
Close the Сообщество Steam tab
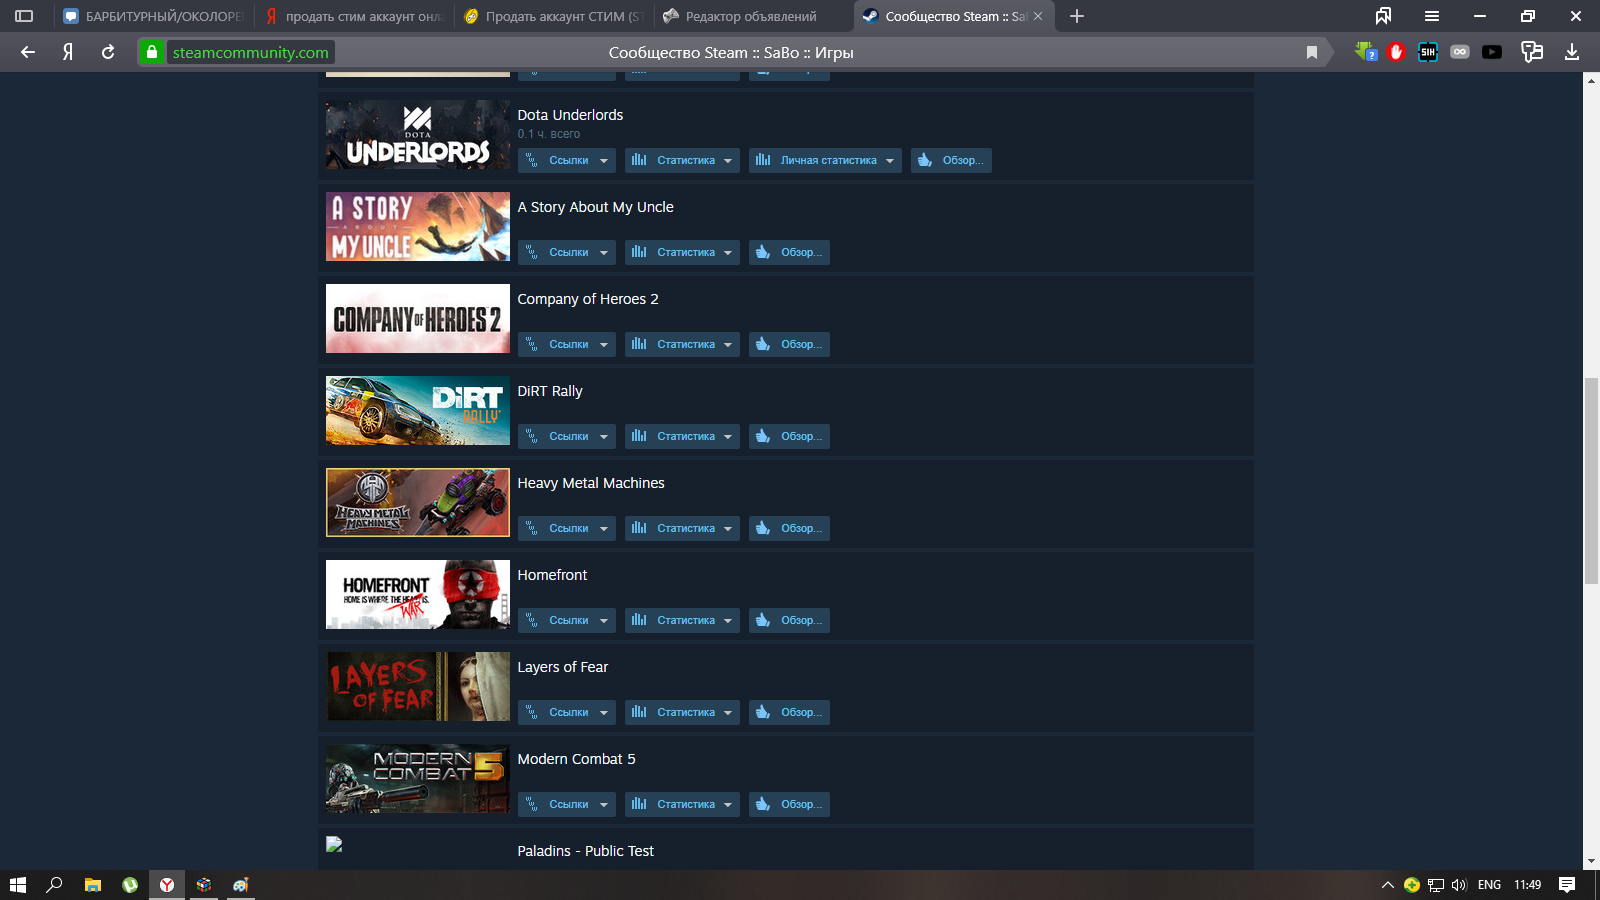[x=1038, y=16]
